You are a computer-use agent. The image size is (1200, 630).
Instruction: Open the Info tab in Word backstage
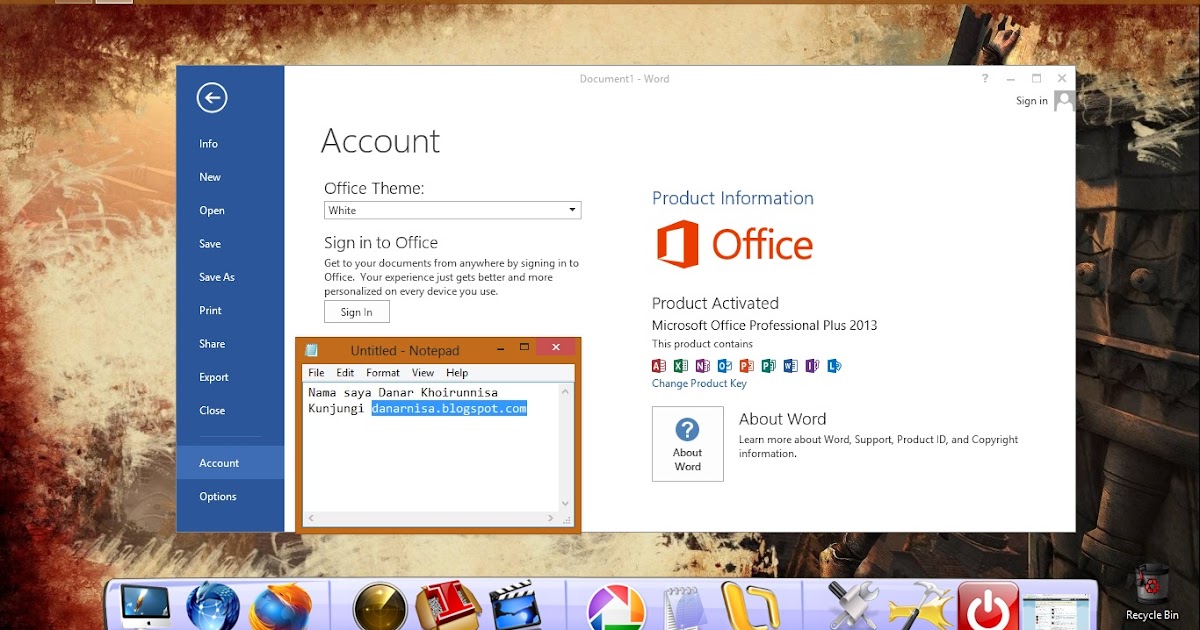click(231, 144)
